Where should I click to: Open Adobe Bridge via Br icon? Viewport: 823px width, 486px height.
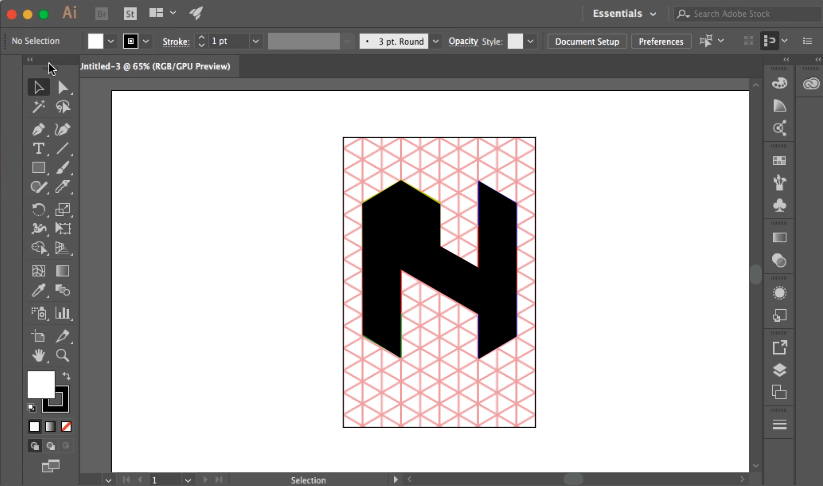pos(102,14)
